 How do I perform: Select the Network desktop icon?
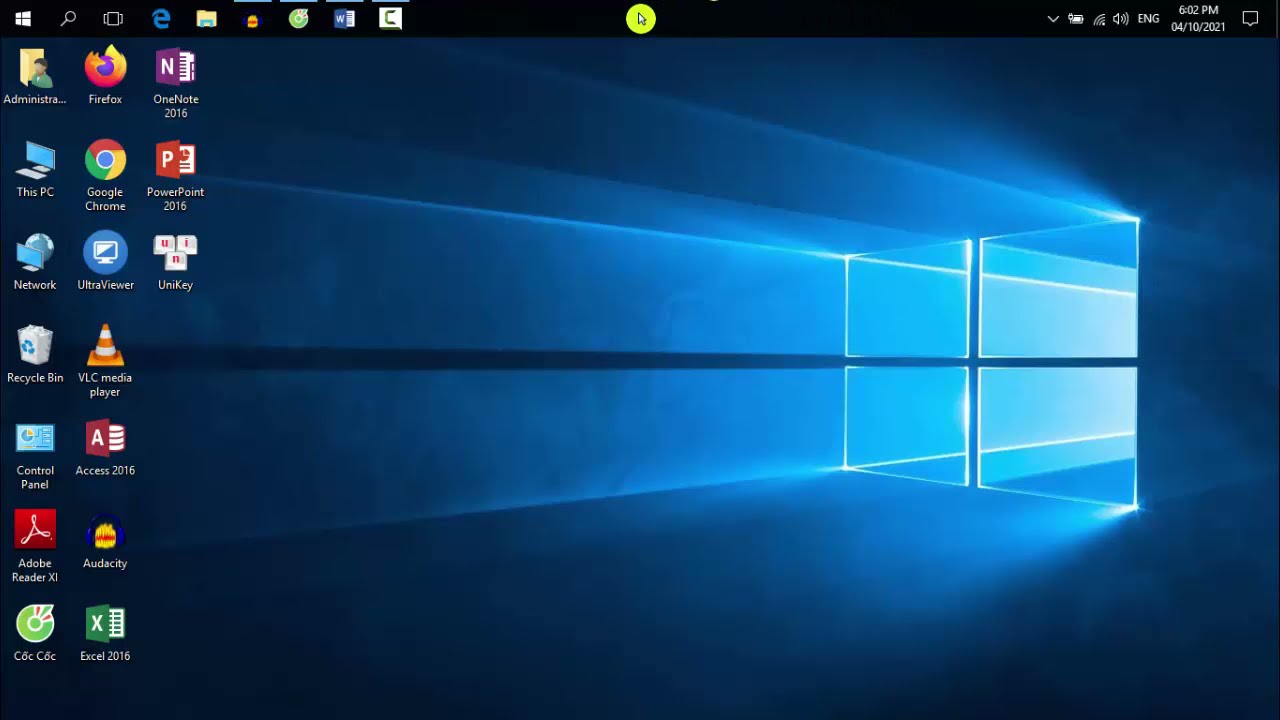(35, 263)
